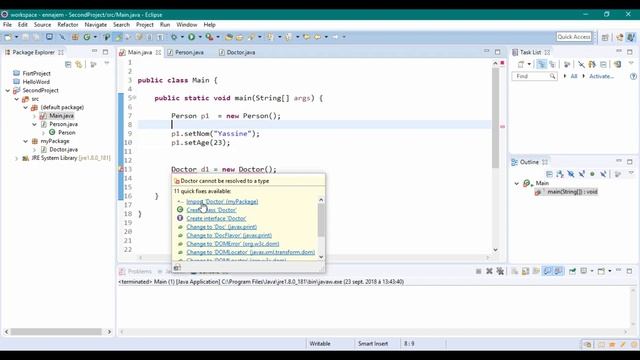The image size is (640, 360).
Task: Click the Focus on Workweek icon in Task List
Action: (567, 64)
